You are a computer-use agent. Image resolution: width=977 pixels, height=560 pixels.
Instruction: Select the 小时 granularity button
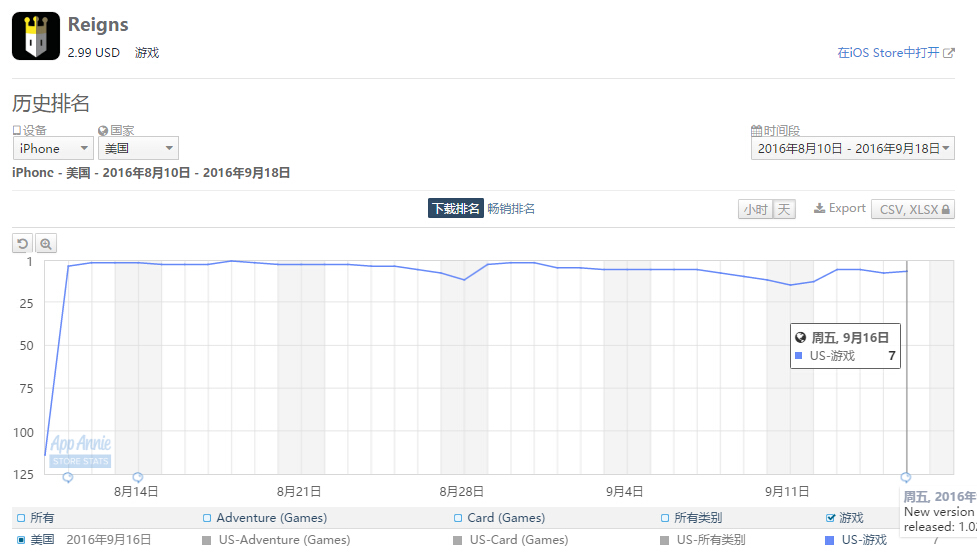755,209
